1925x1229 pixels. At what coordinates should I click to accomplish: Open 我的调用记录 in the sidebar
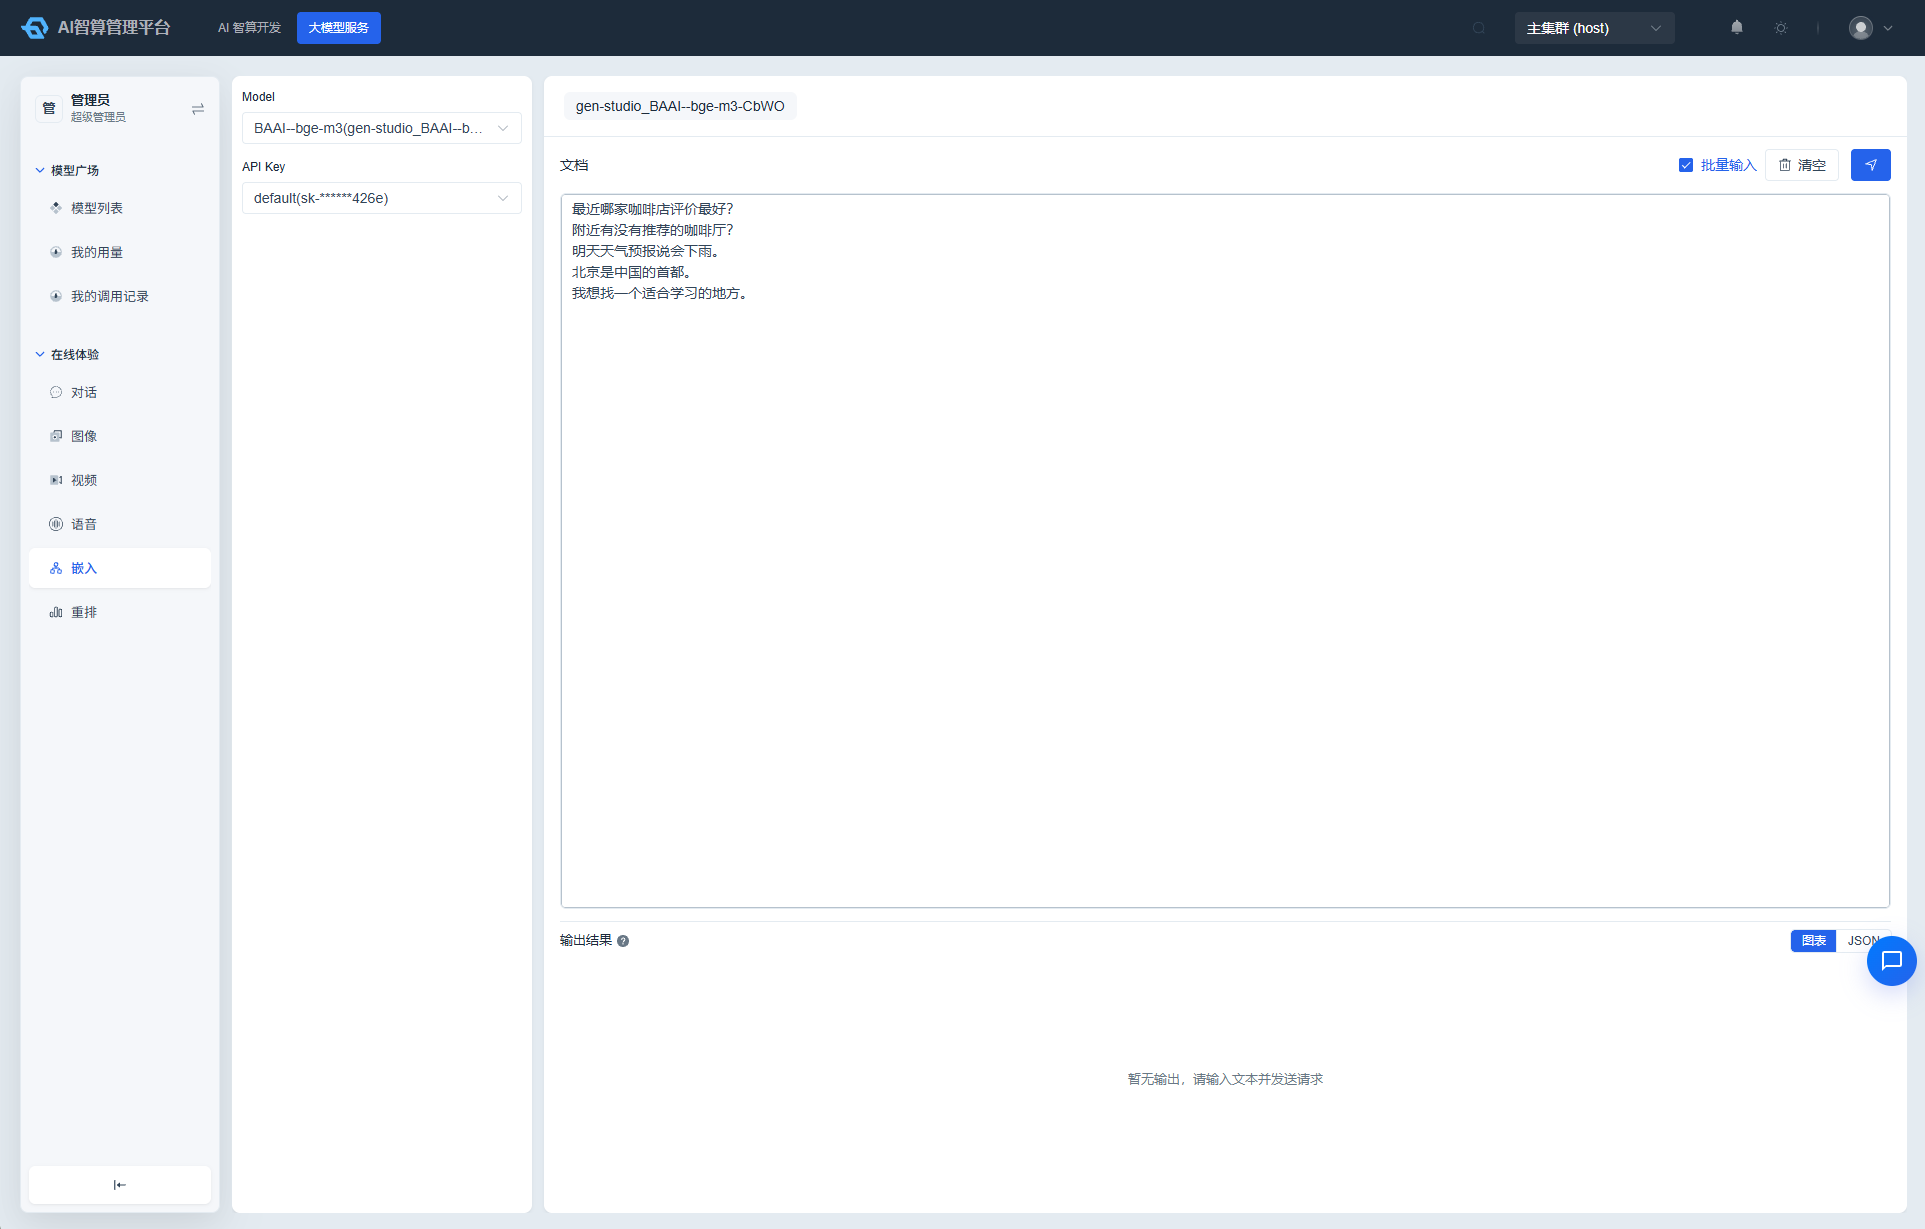pos(120,296)
